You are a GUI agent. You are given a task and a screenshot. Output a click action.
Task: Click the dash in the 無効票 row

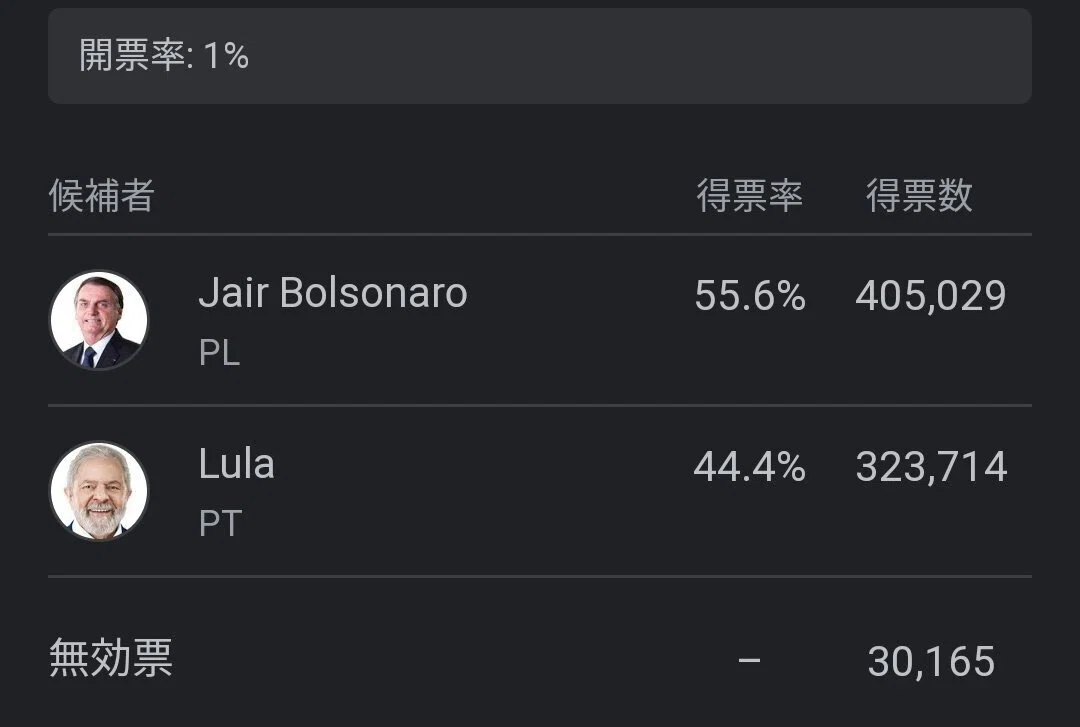click(x=749, y=661)
